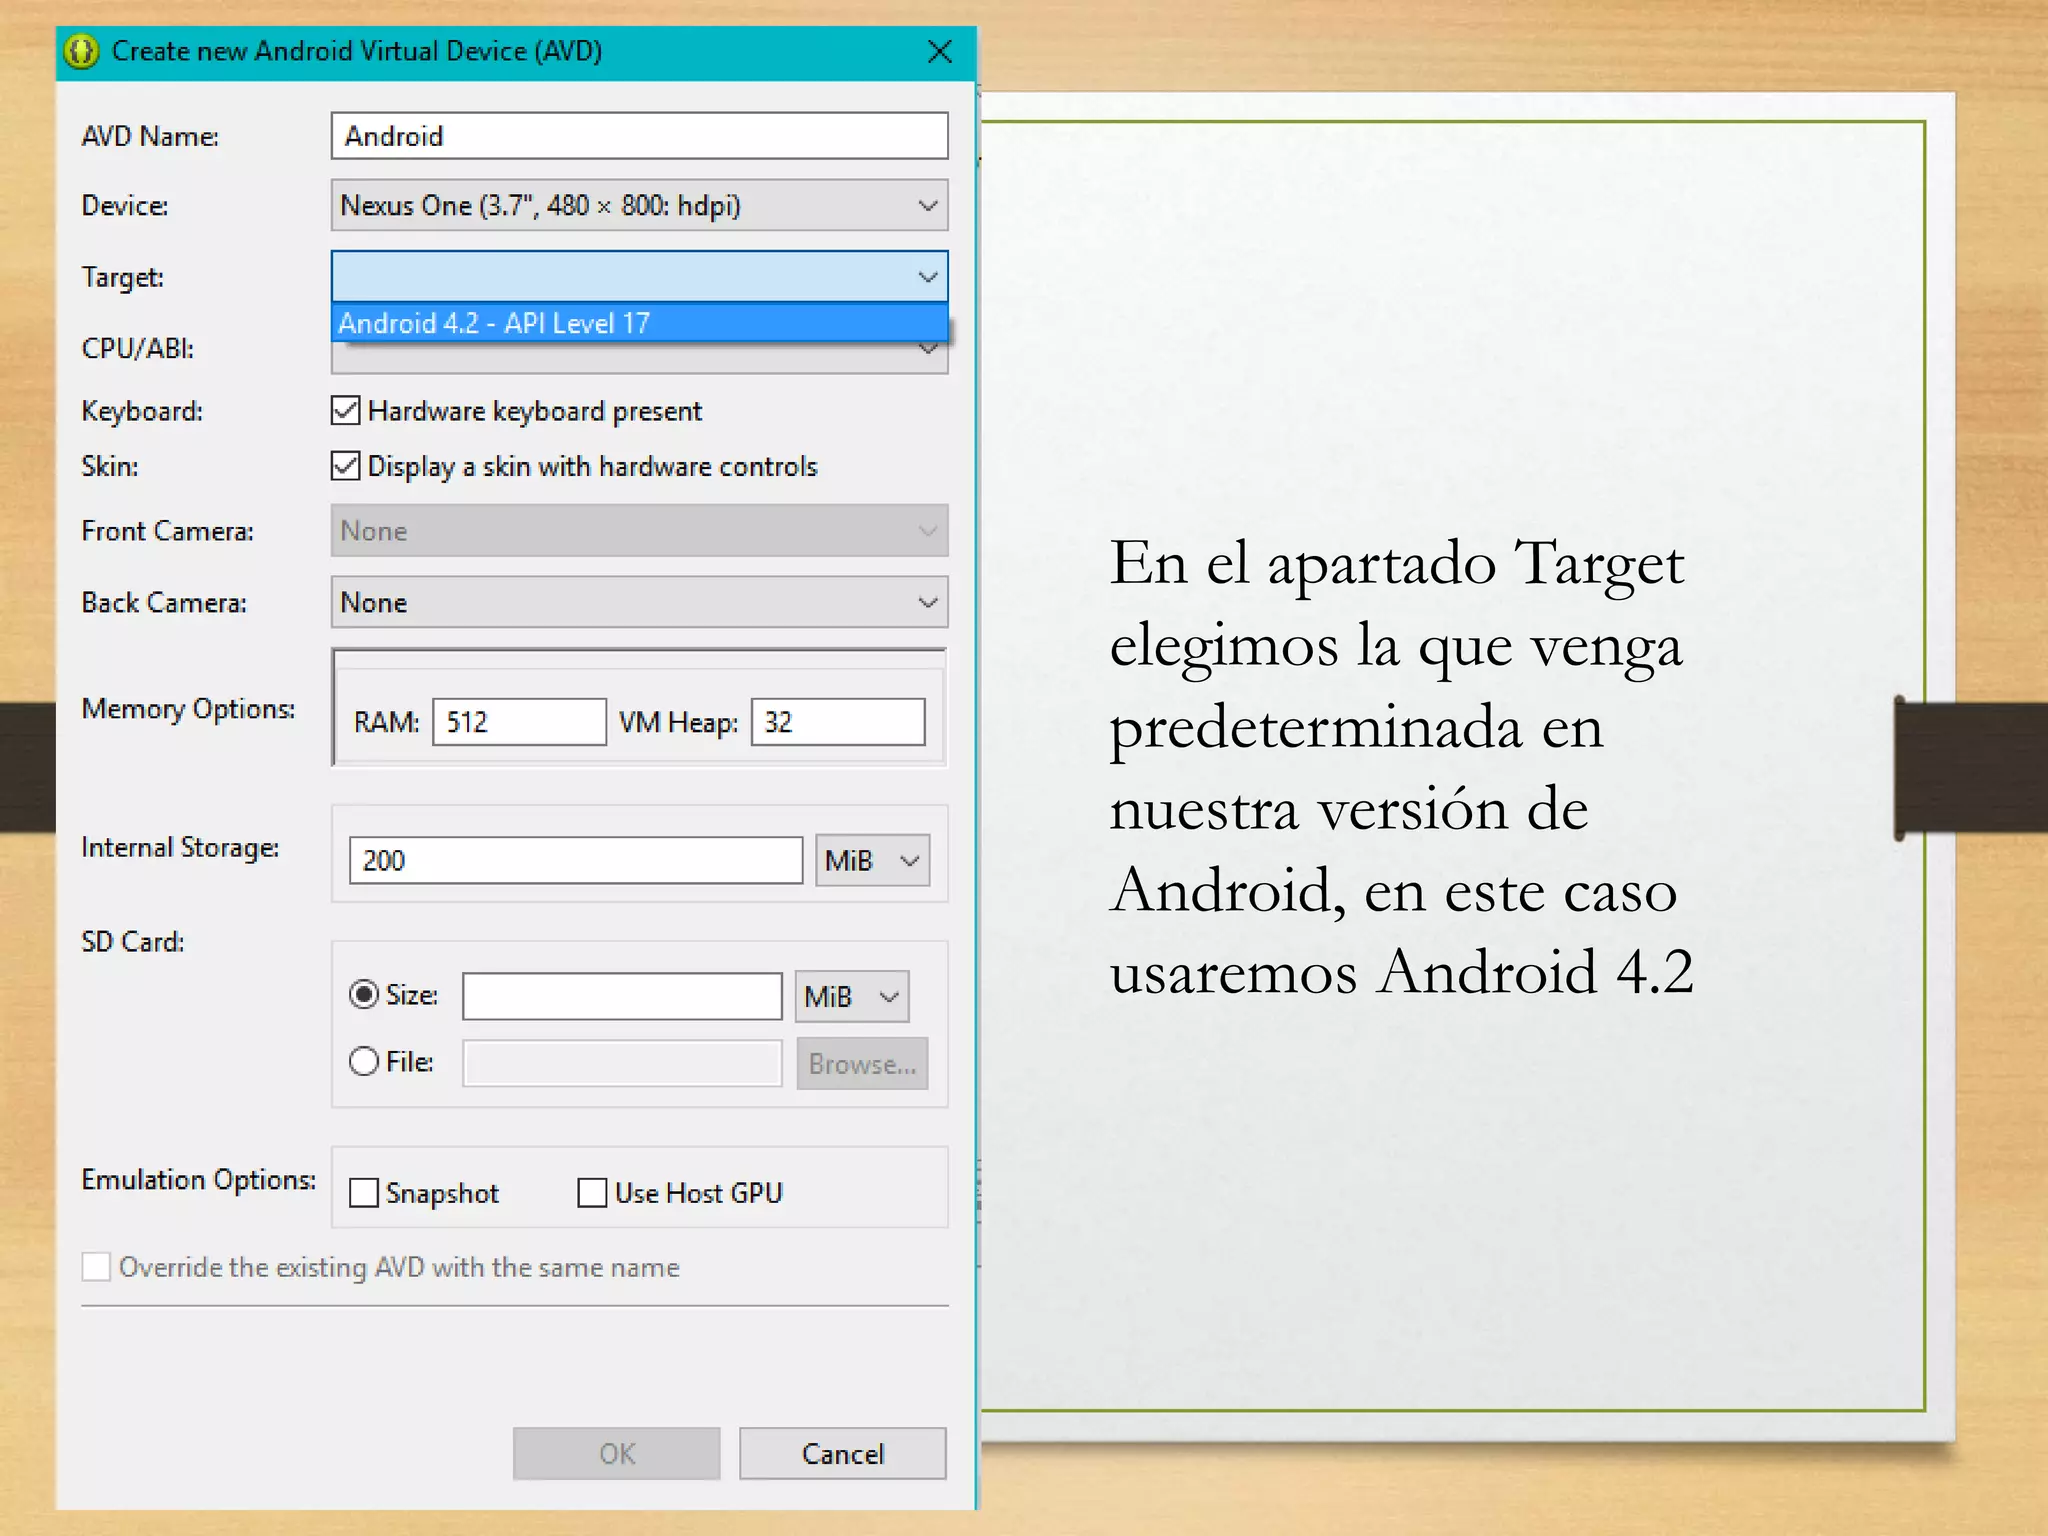Open the Front Camera dropdown
Viewport: 2048px width, 1536px height.
coord(639,531)
